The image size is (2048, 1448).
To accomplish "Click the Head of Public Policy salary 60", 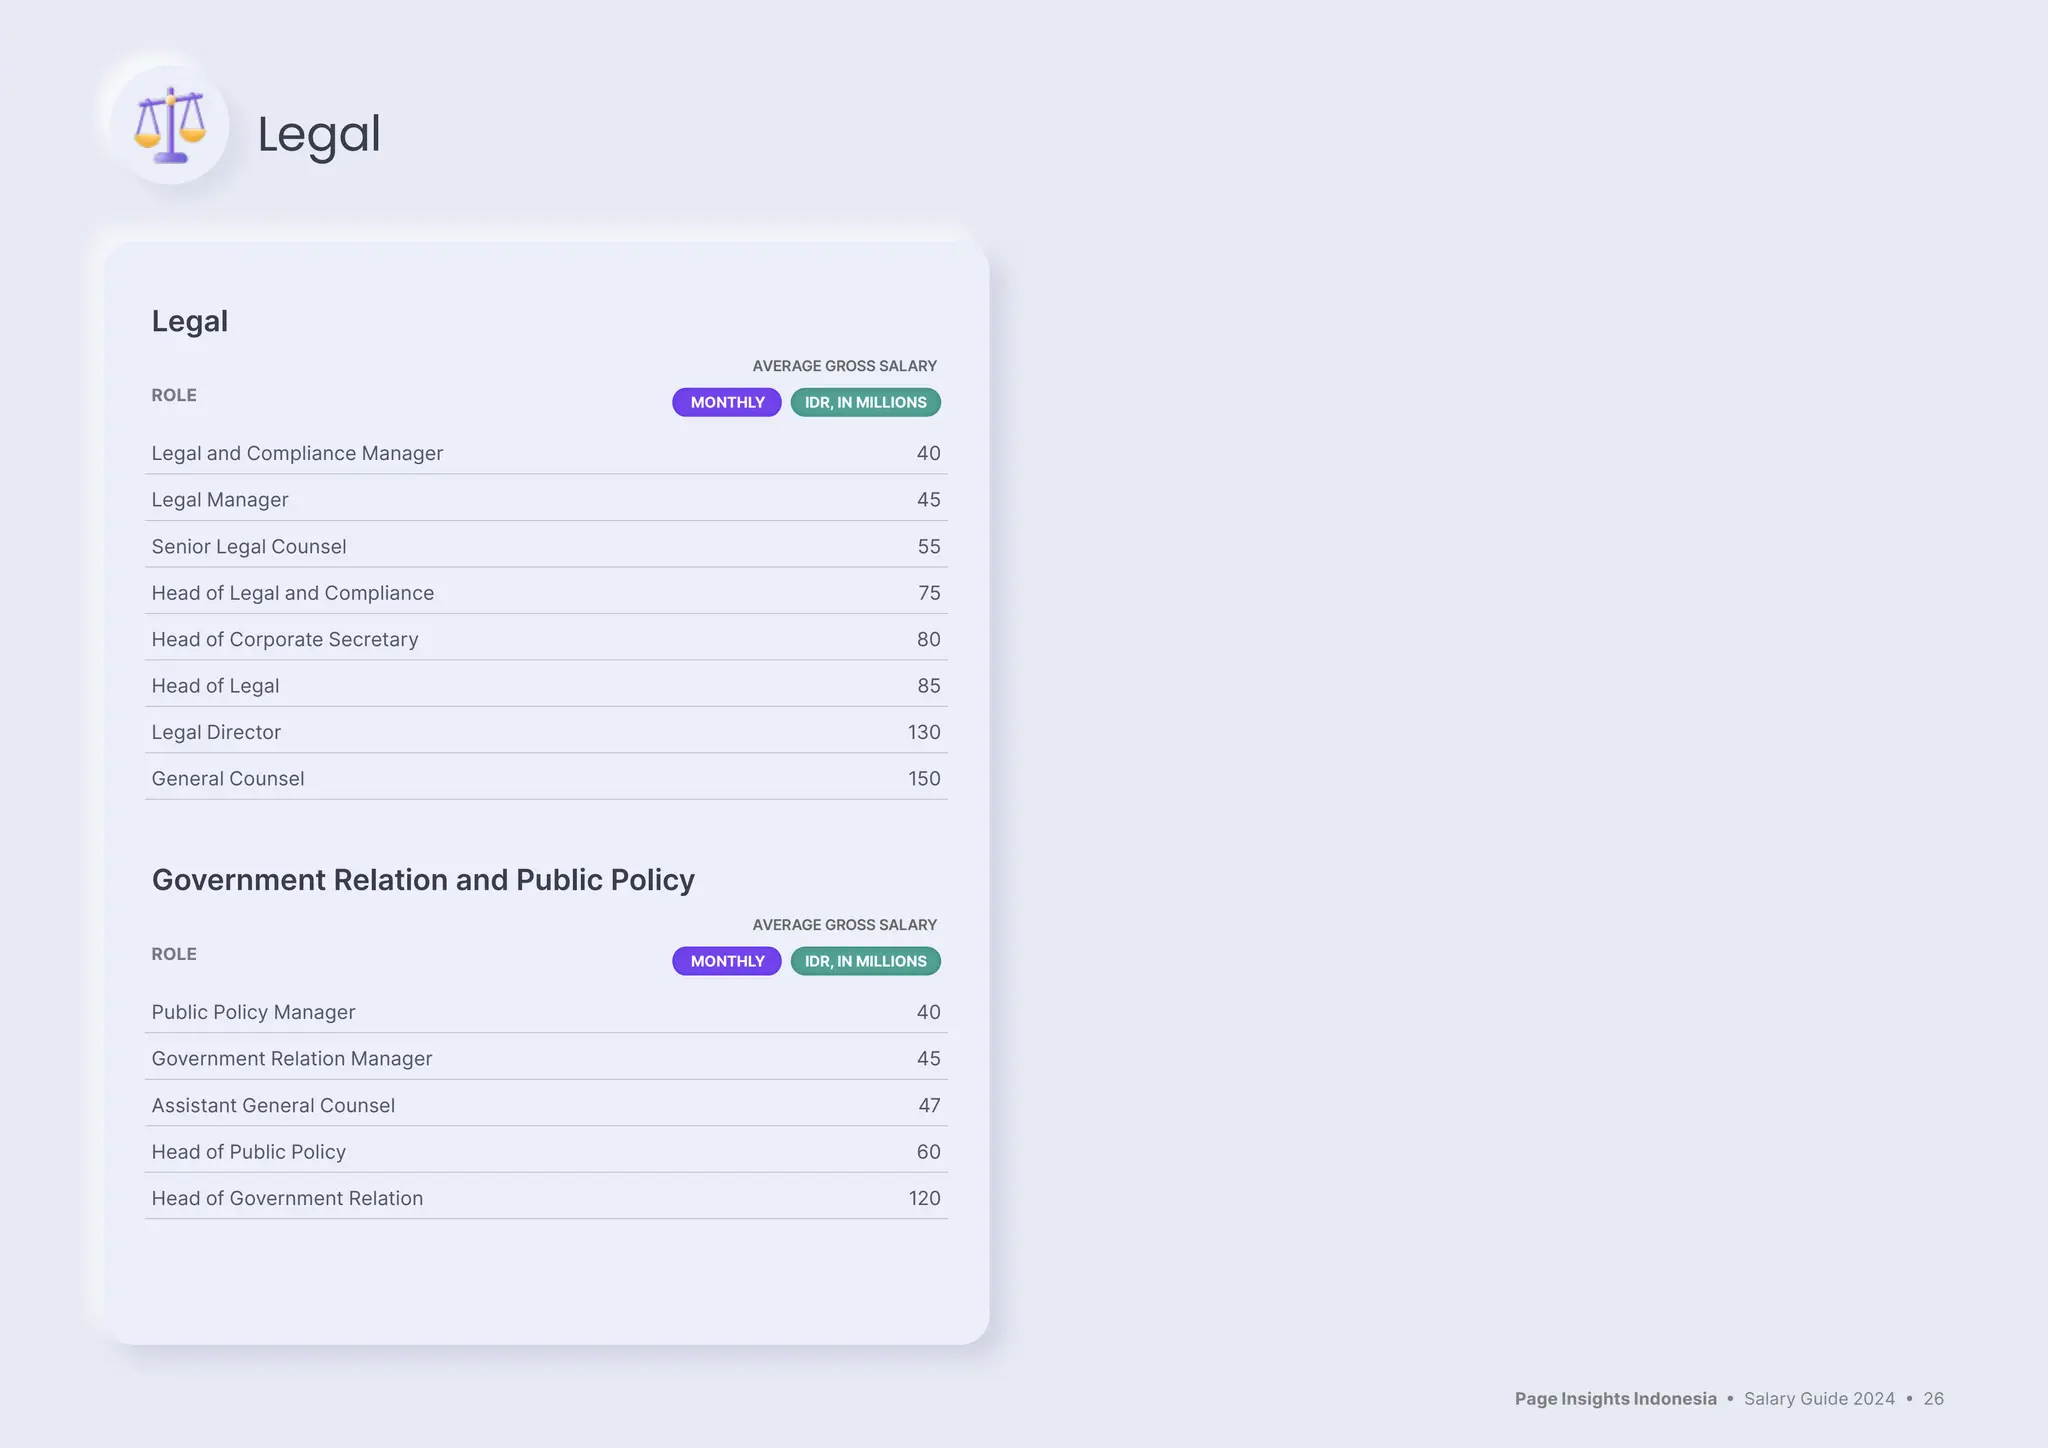I will (x=929, y=1152).
